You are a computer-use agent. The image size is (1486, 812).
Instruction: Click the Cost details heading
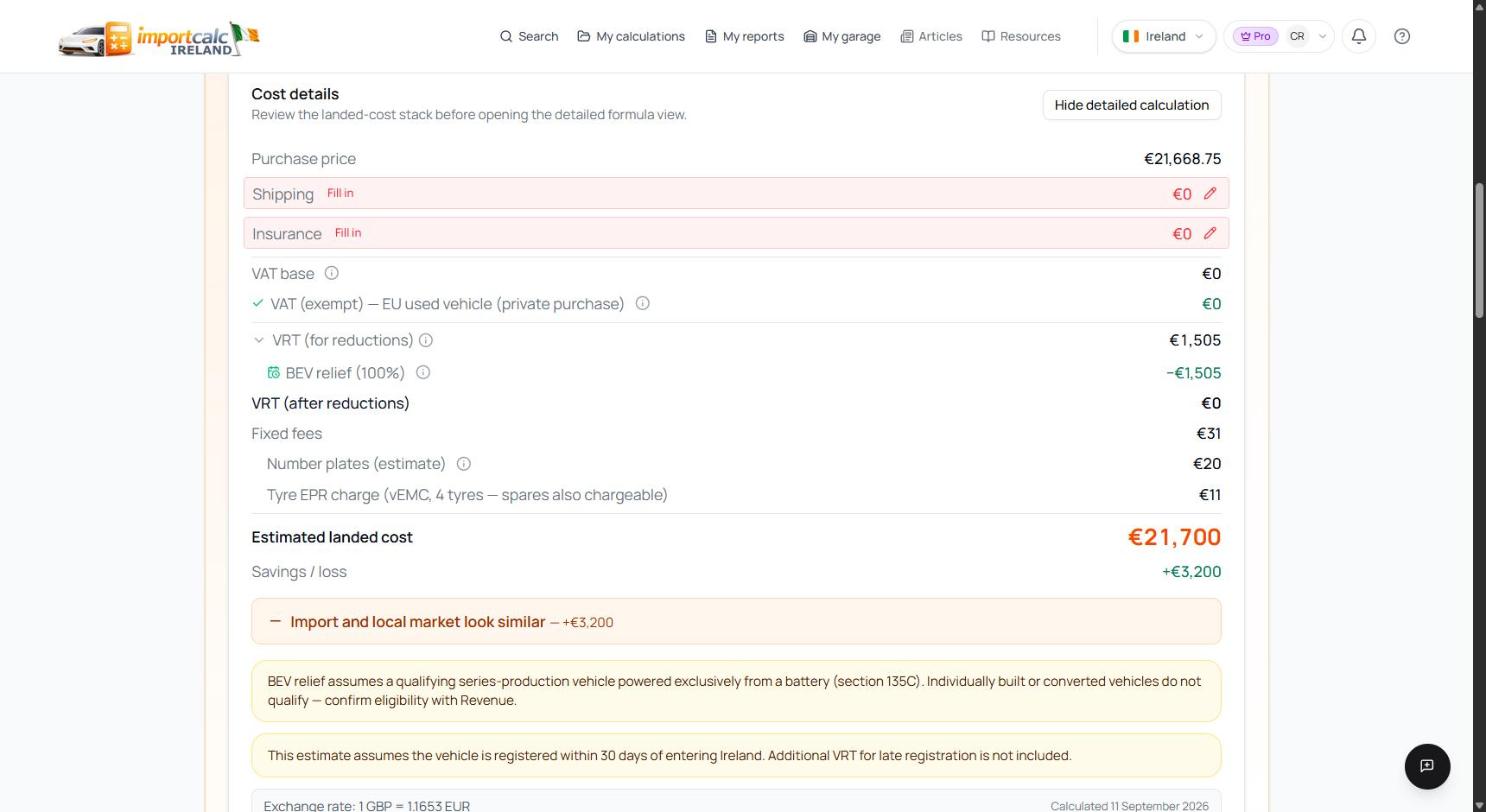coord(295,94)
